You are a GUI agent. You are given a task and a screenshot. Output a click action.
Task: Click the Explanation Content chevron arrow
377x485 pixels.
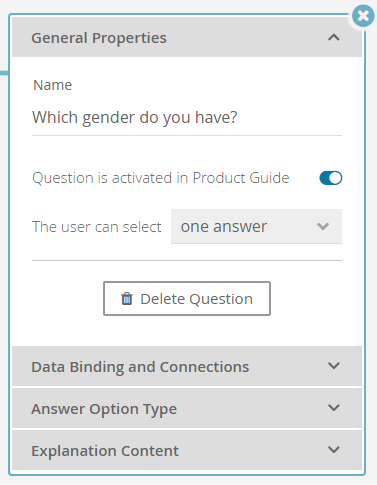click(x=334, y=450)
